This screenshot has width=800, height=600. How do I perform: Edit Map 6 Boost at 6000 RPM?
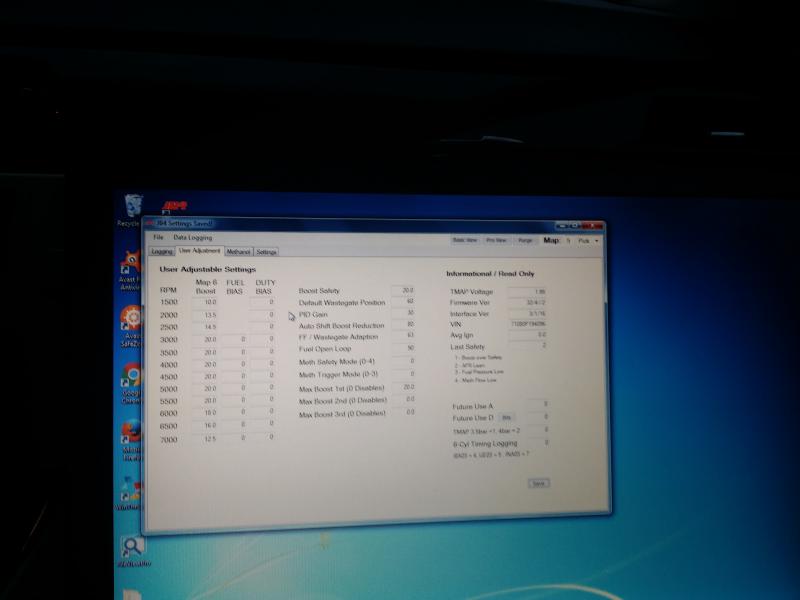(205, 413)
